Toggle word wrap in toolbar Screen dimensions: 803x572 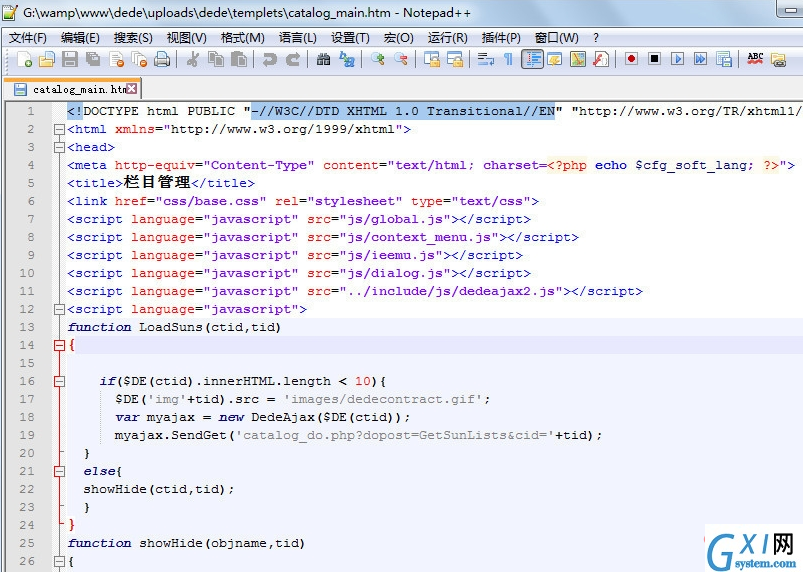pyautogui.click(x=485, y=59)
